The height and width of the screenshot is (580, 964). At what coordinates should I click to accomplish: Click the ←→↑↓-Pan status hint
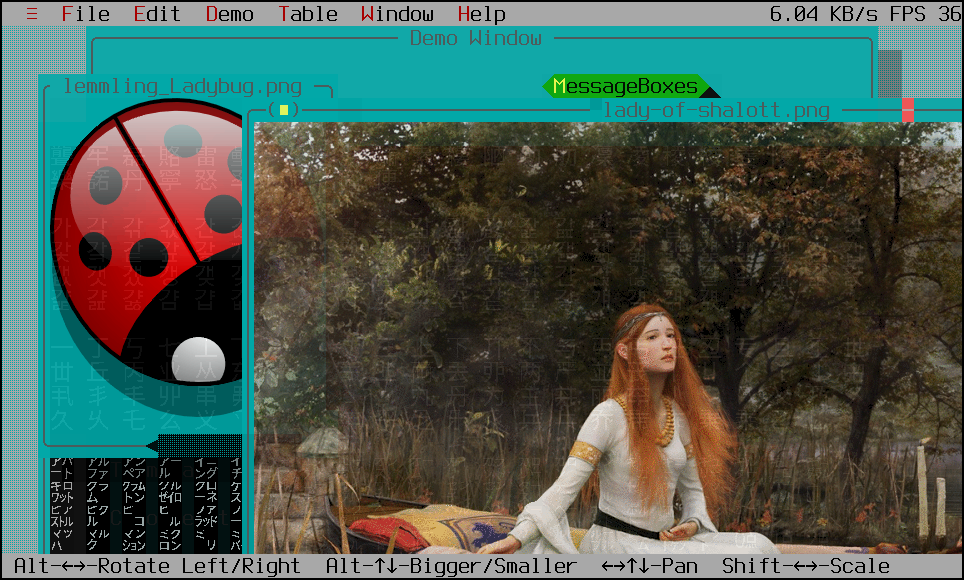649,566
